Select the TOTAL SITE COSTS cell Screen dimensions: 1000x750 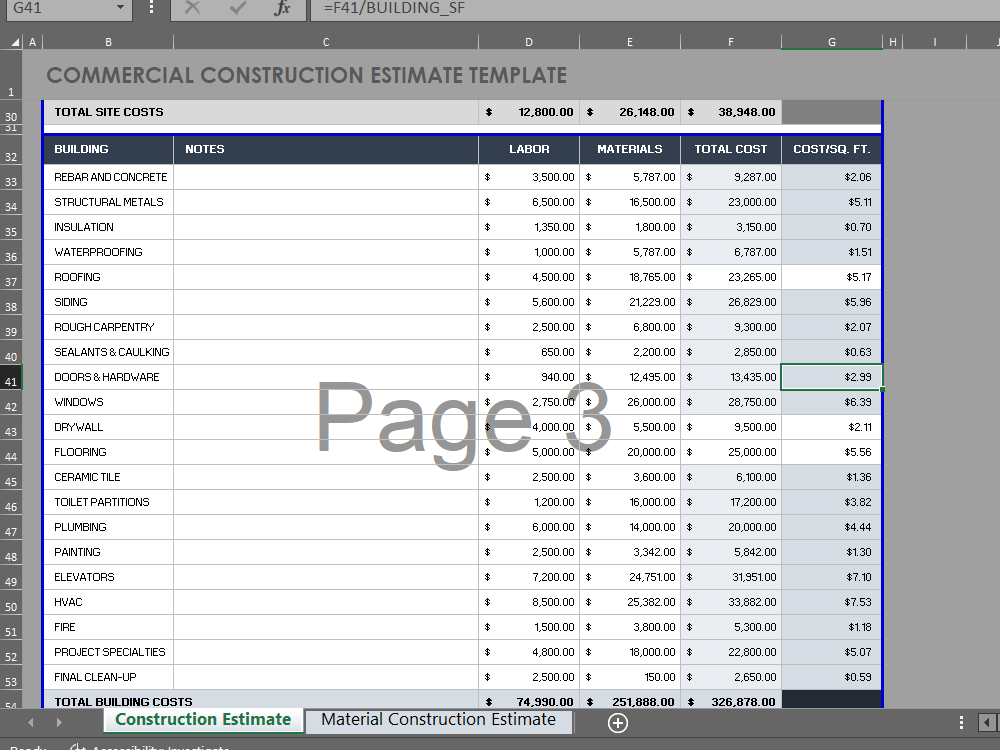[108, 112]
